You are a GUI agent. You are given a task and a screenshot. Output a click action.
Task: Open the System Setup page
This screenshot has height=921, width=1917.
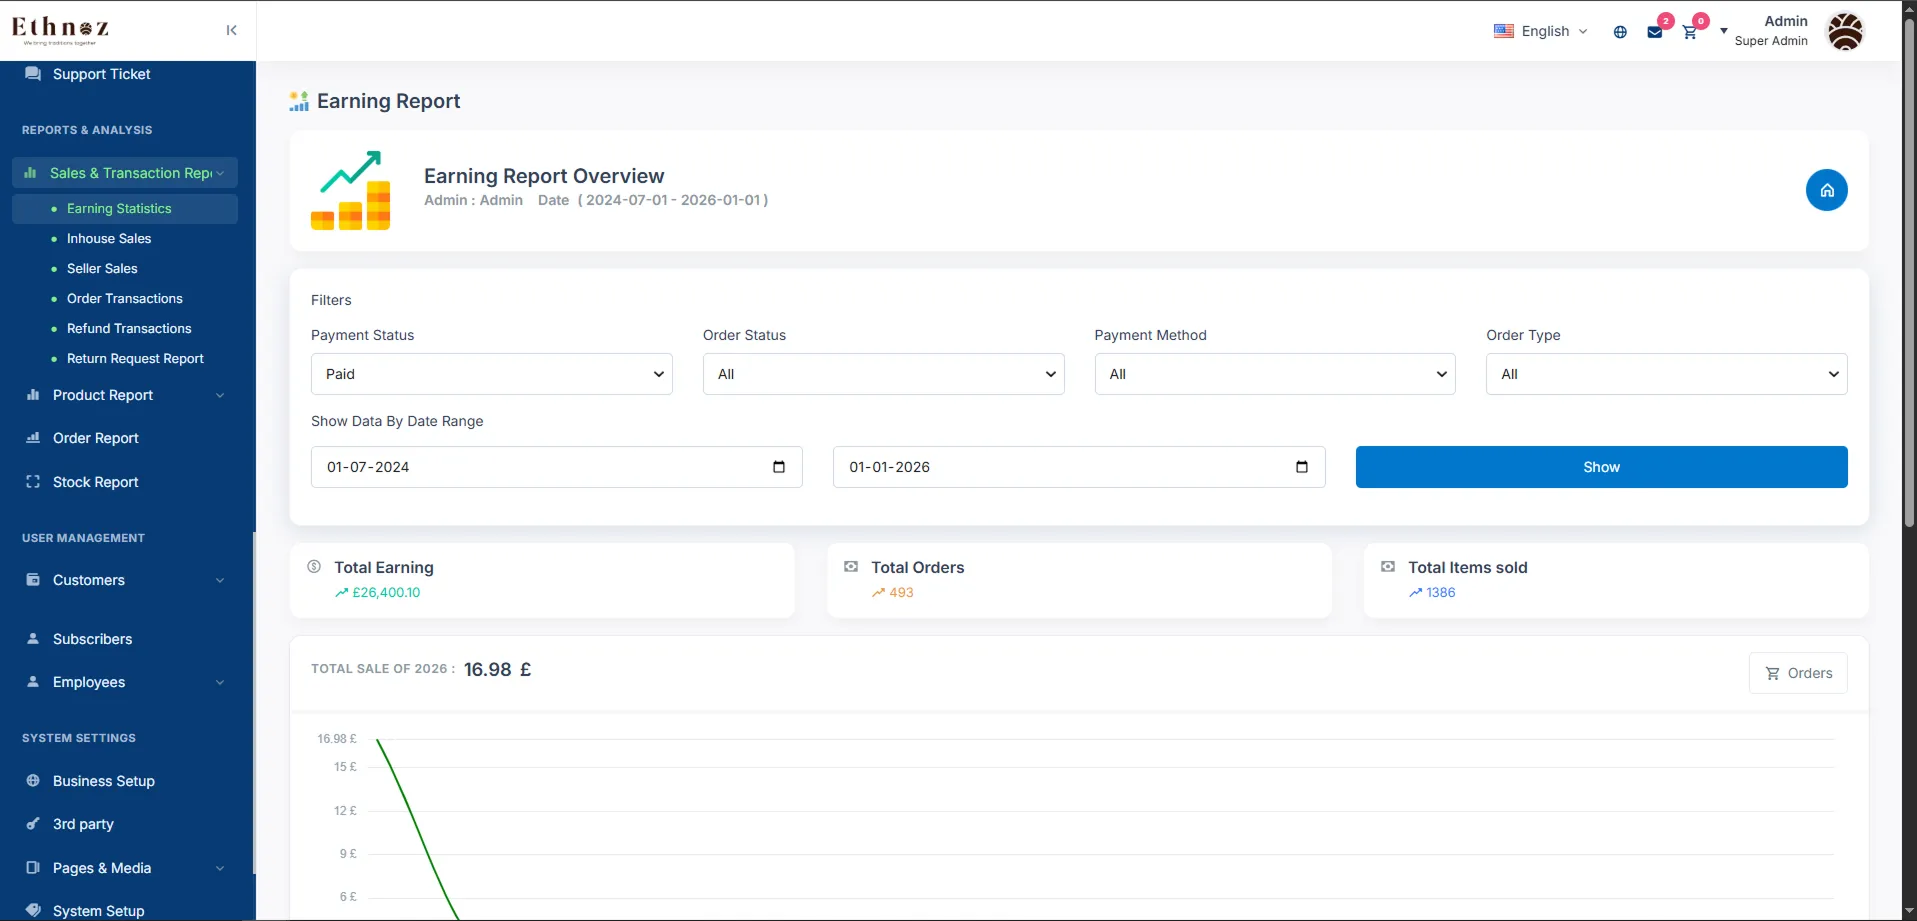(x=98, y=910)
